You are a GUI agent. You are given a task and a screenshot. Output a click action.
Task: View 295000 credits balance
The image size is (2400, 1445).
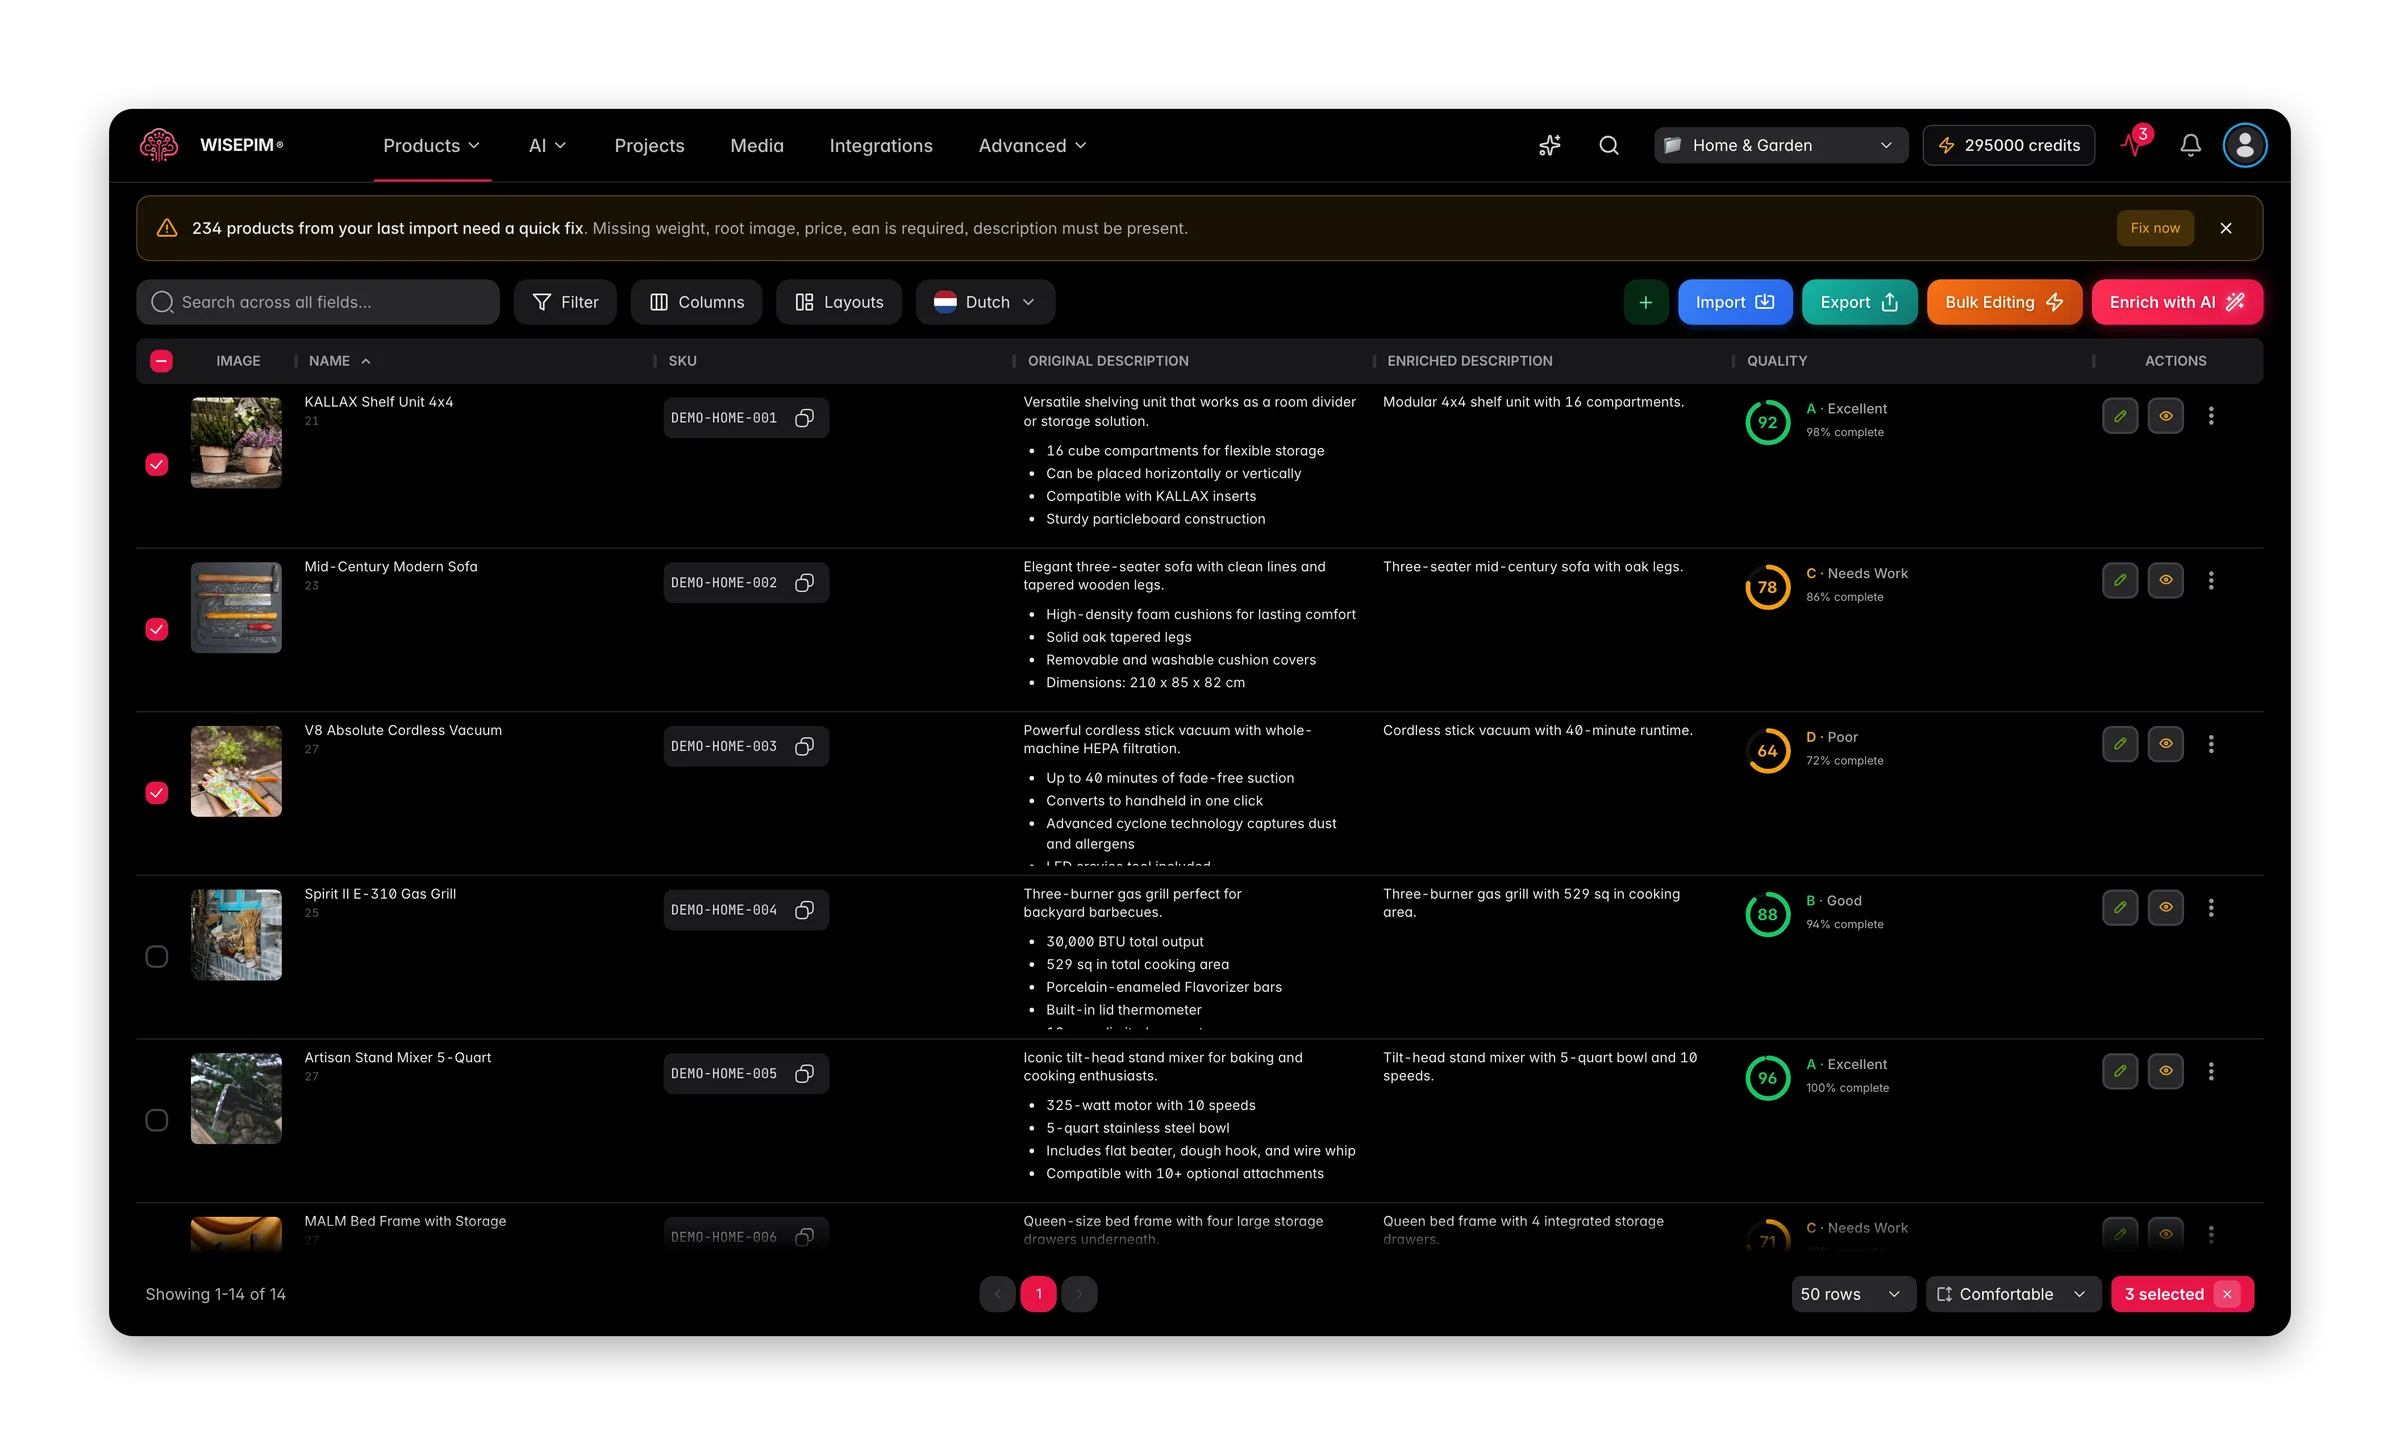click(x=2009, y=145)
